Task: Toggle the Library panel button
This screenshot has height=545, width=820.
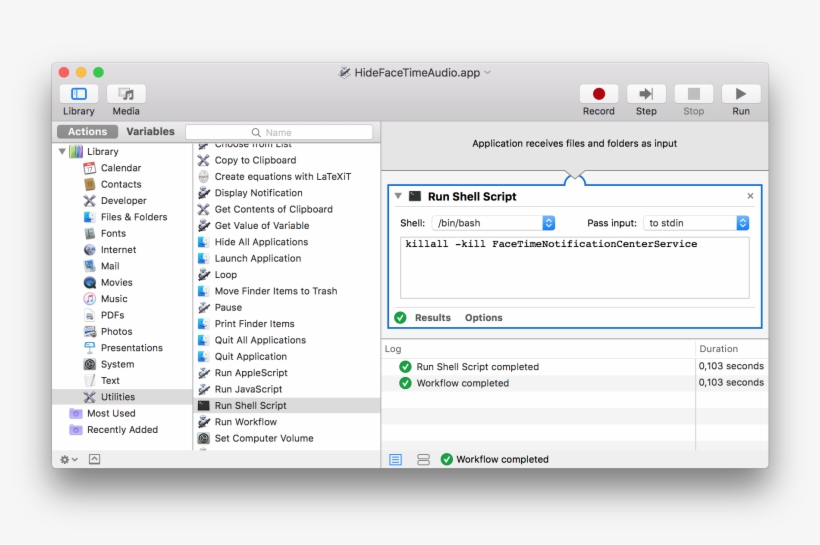Action: (x=78, y=94)
